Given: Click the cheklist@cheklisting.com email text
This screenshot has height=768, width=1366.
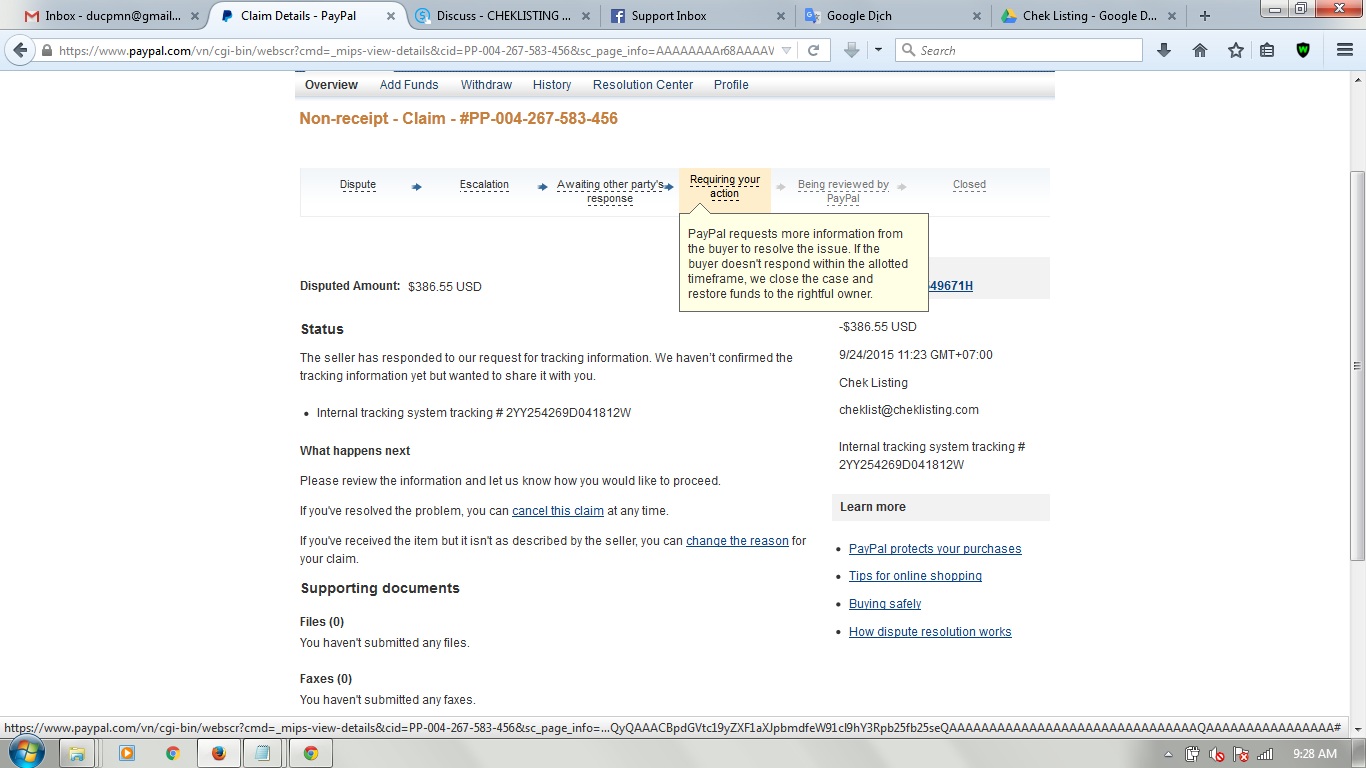Looking at the screenshot, I should [909, 410].
